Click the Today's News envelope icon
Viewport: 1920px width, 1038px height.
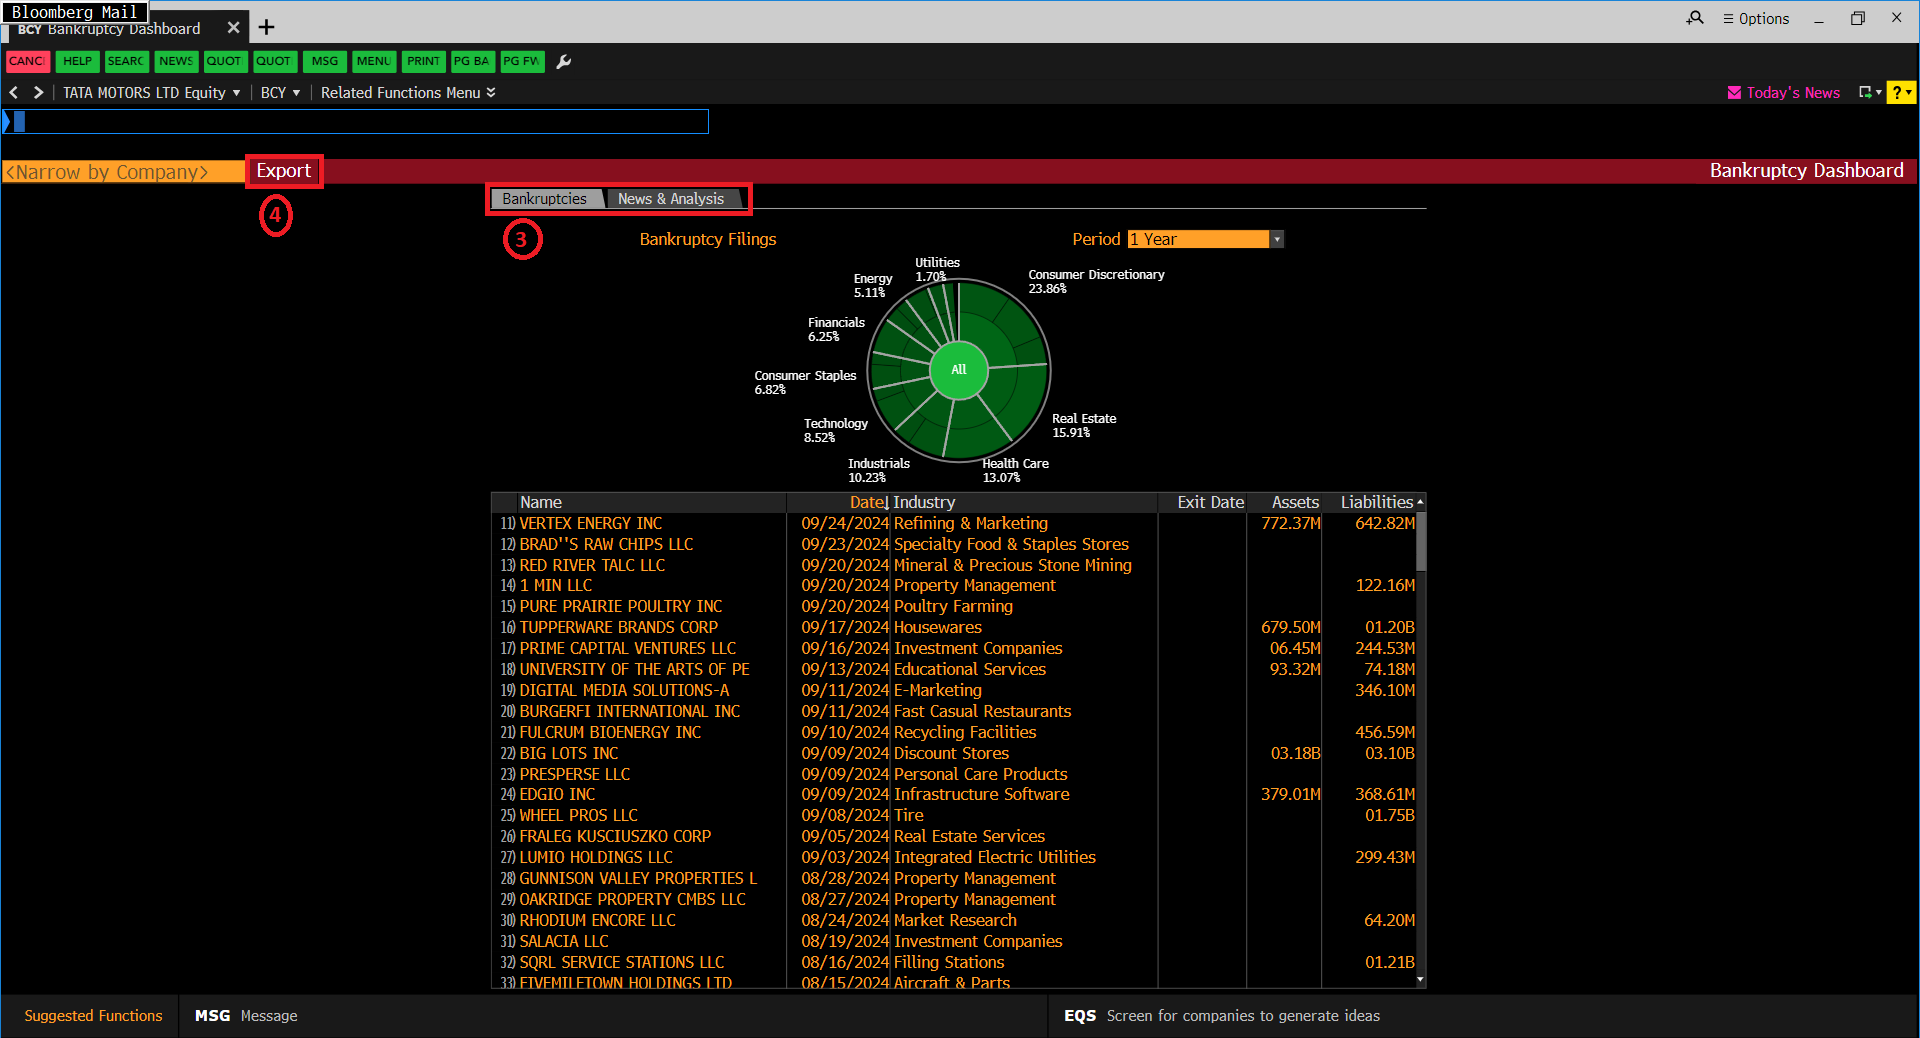point(1734,92)
